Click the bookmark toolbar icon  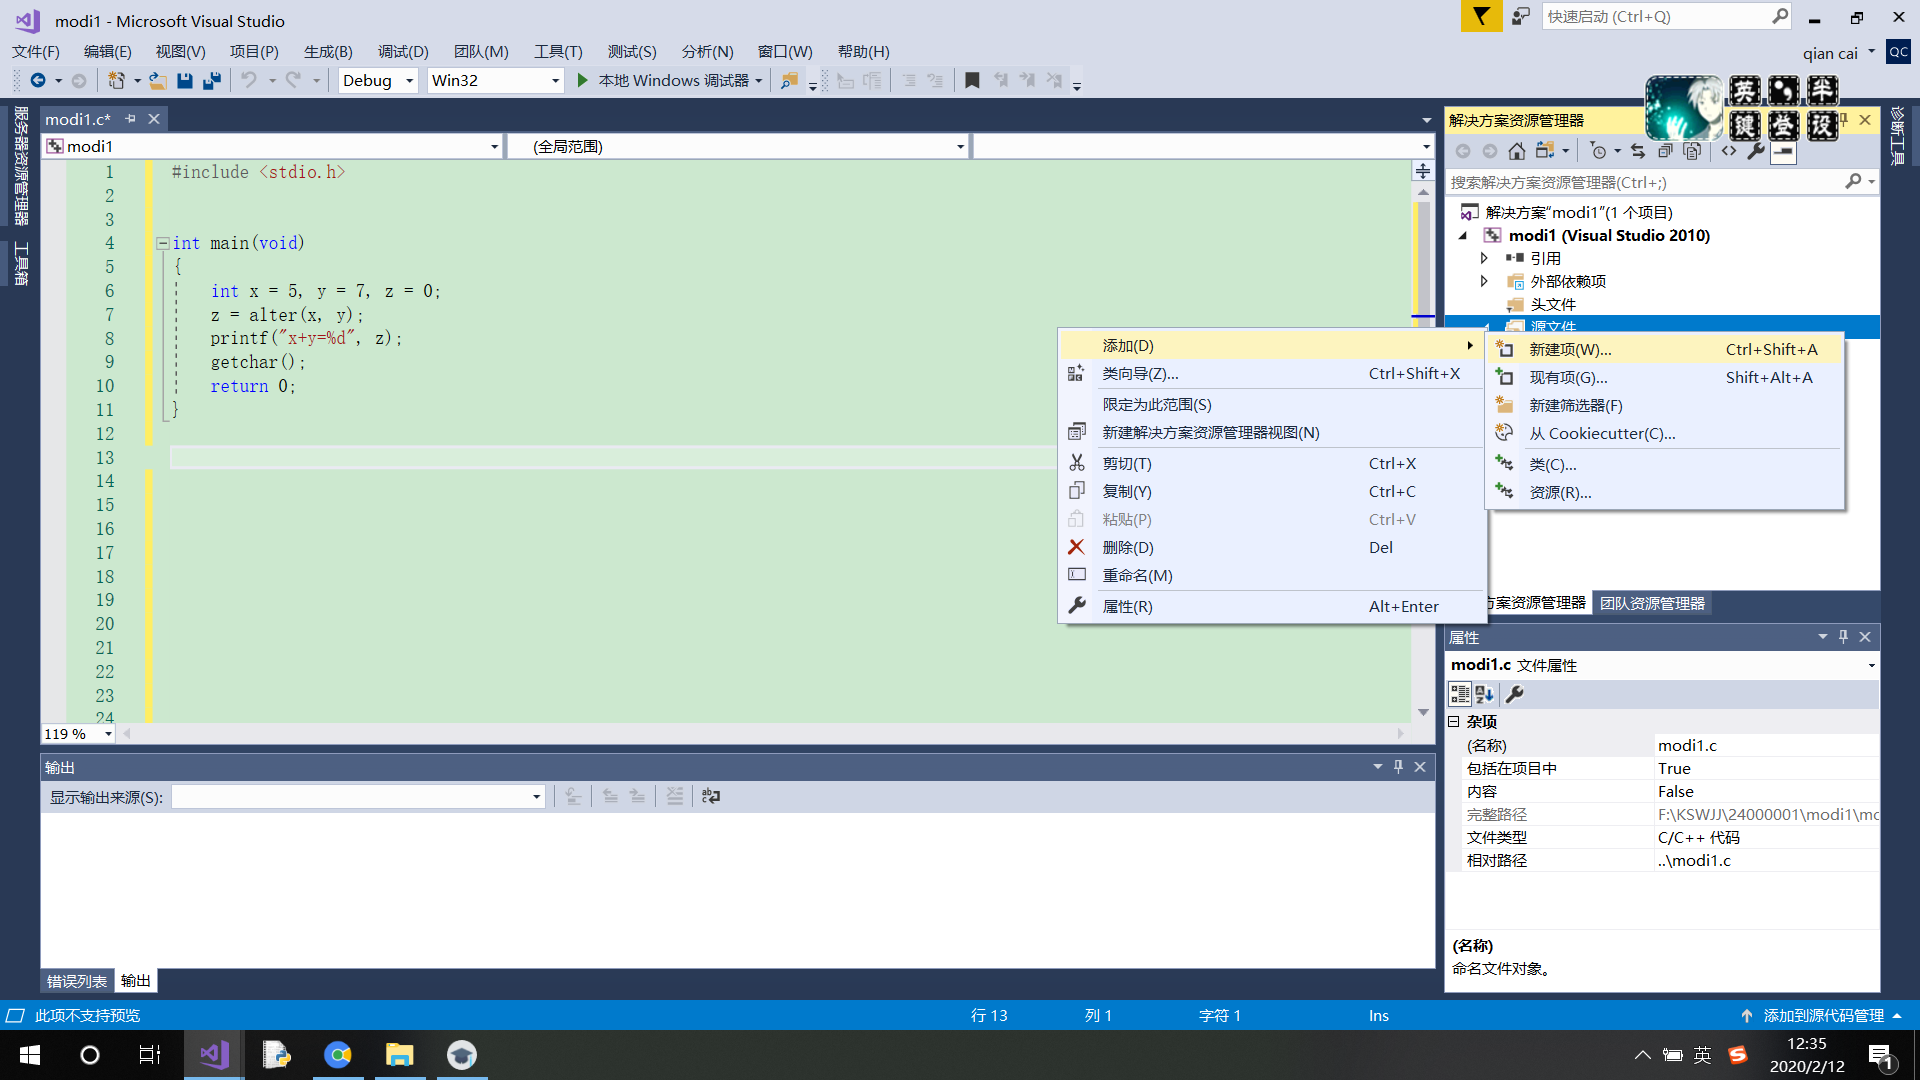pos(972,81)
